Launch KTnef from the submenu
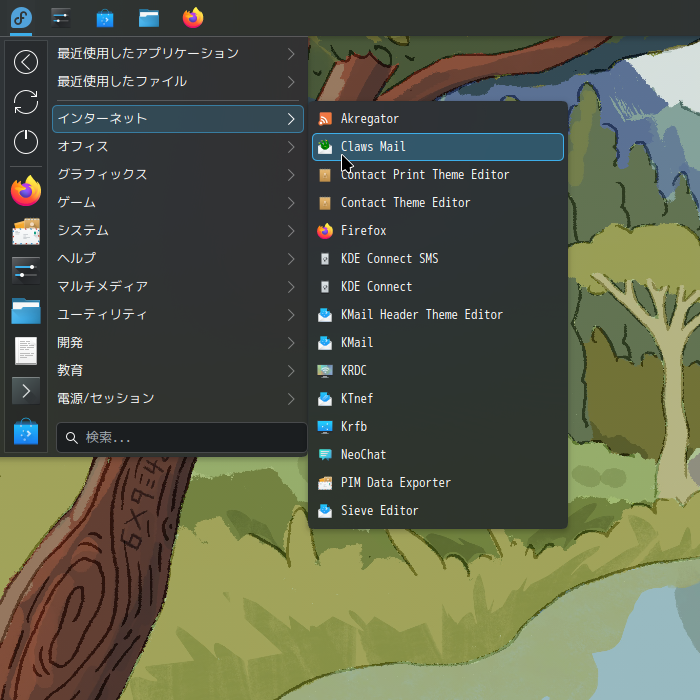This screenshot has width=700, height=700. (438, 399)
